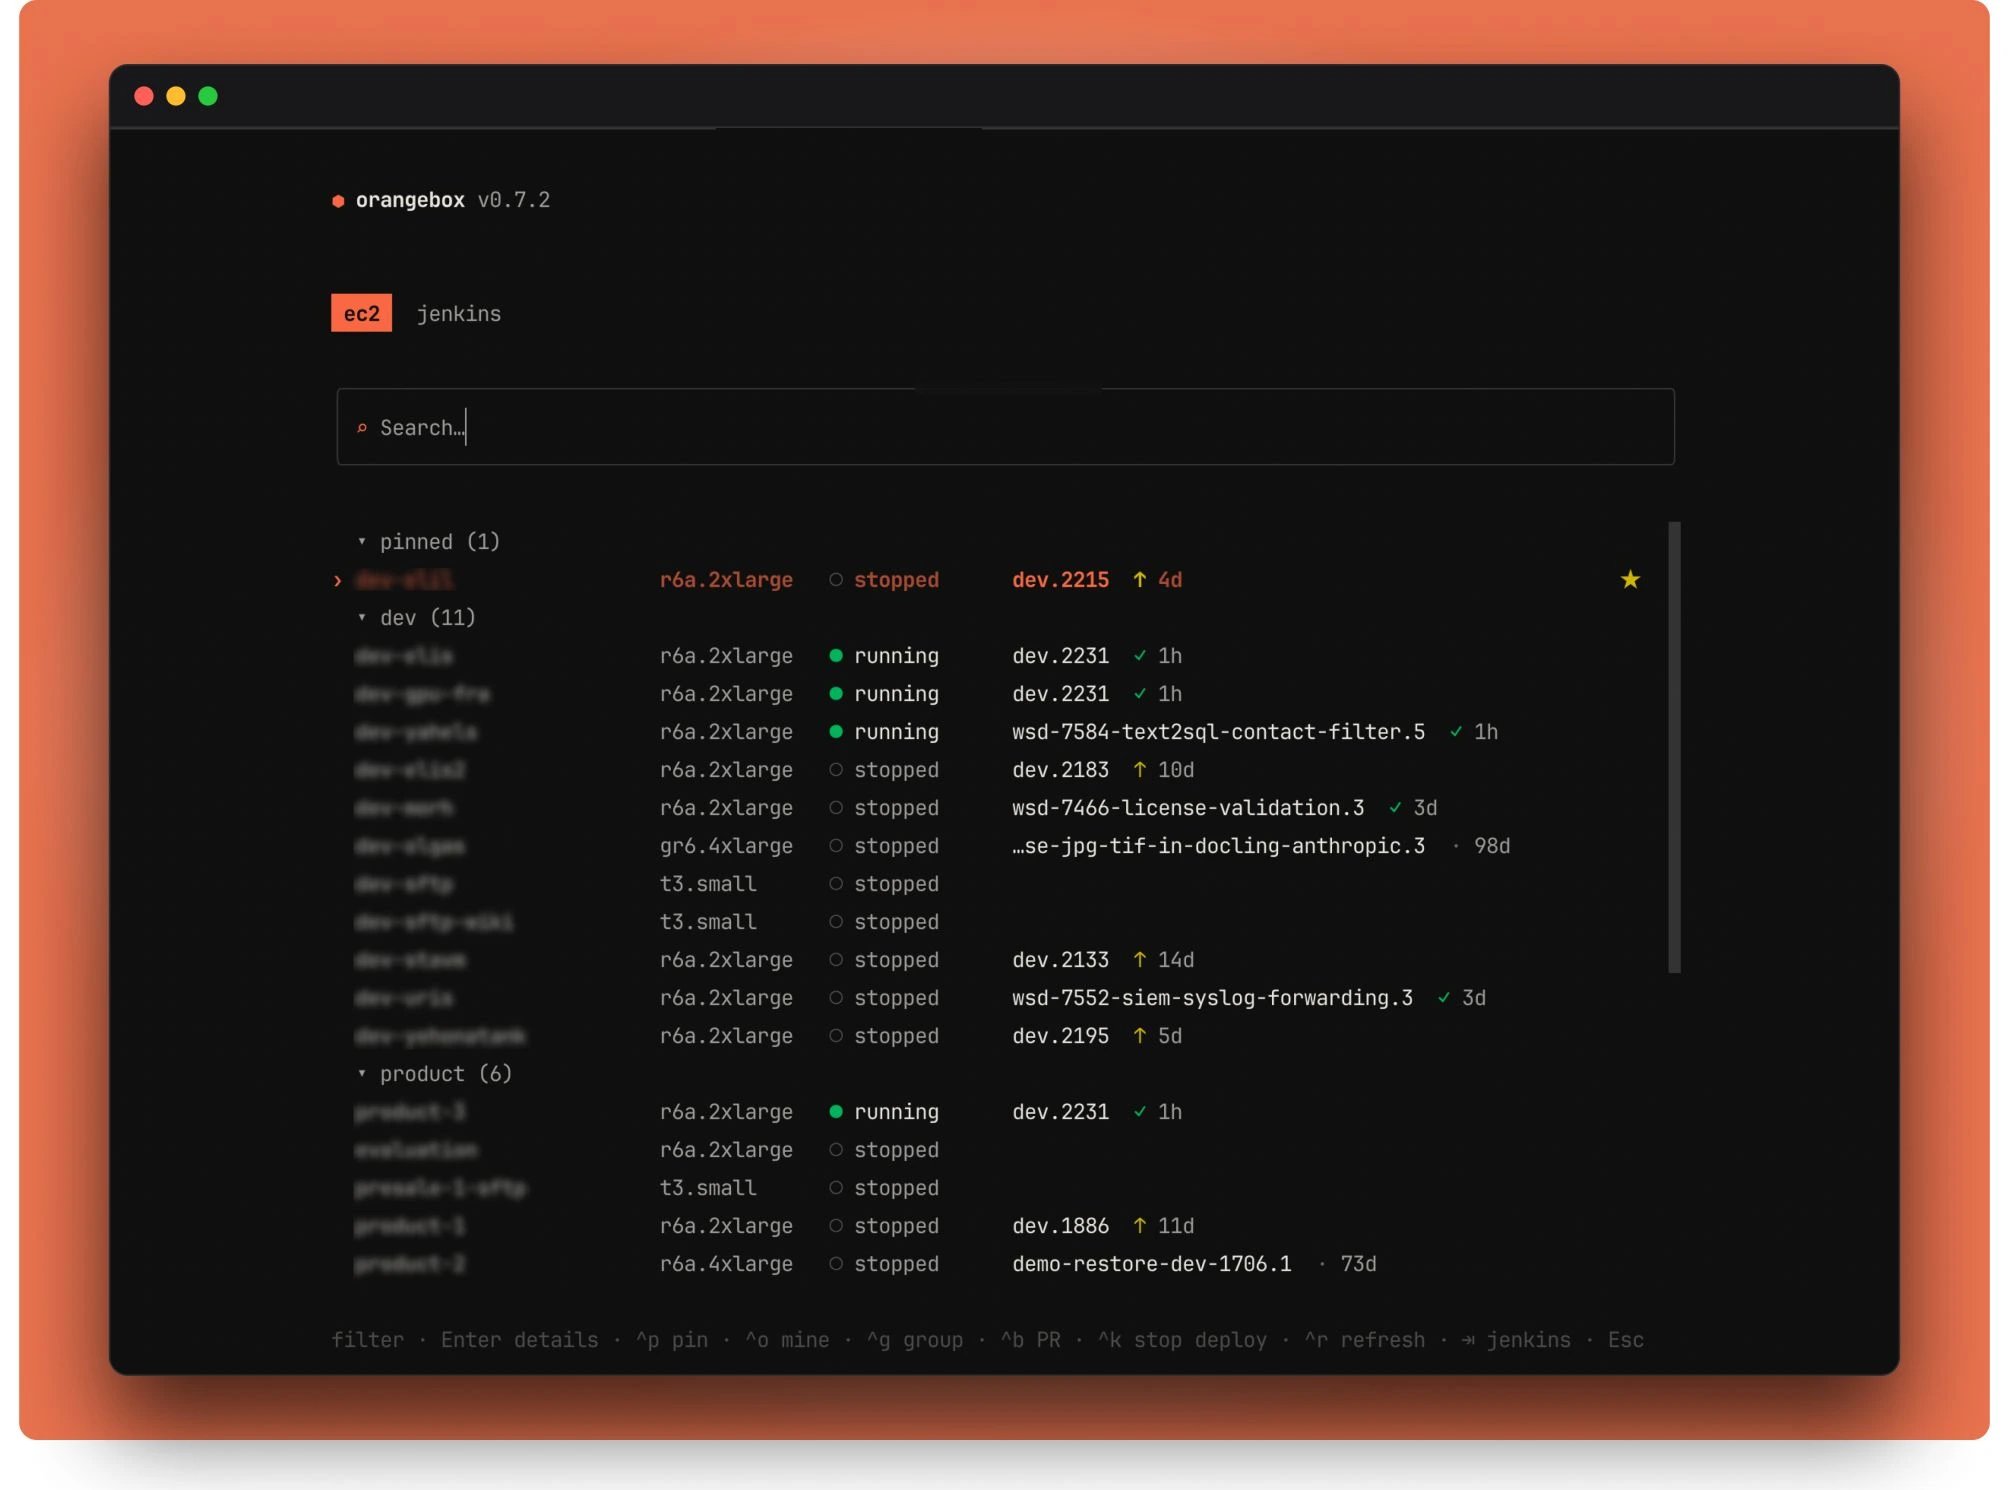Click the 73d age label
This screenshot has height=1490, width=2009.
click(x=1358, y=1263)
